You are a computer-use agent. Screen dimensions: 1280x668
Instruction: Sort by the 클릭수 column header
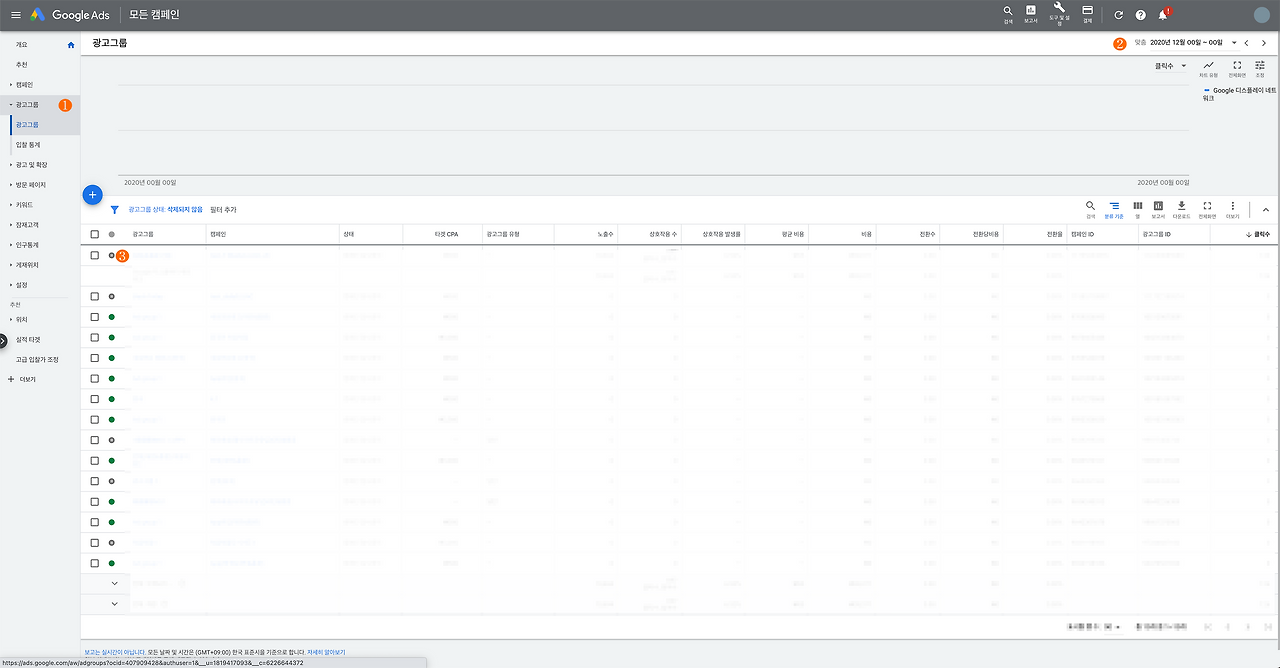1261,234
